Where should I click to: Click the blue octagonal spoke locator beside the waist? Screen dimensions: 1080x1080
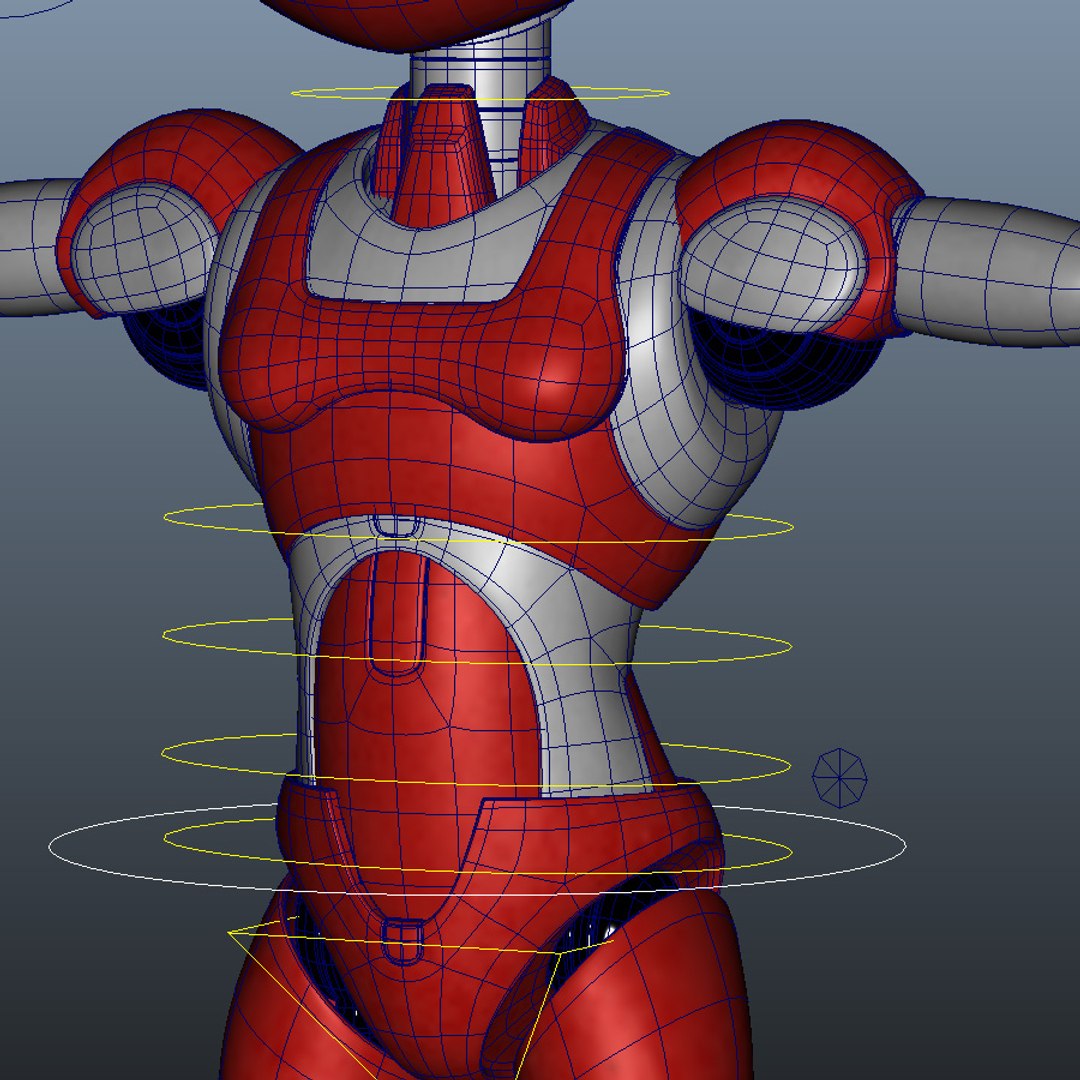pos(840,778)
